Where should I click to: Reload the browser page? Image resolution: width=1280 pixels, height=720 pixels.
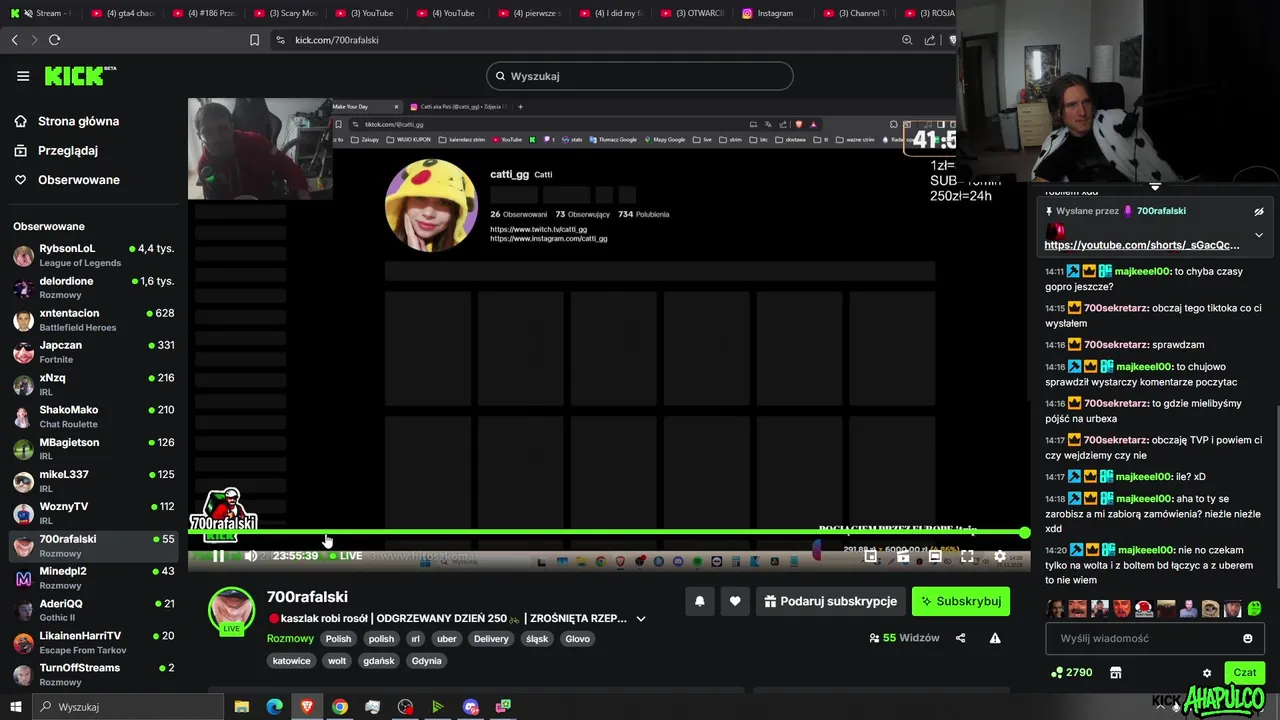(54, 40)
